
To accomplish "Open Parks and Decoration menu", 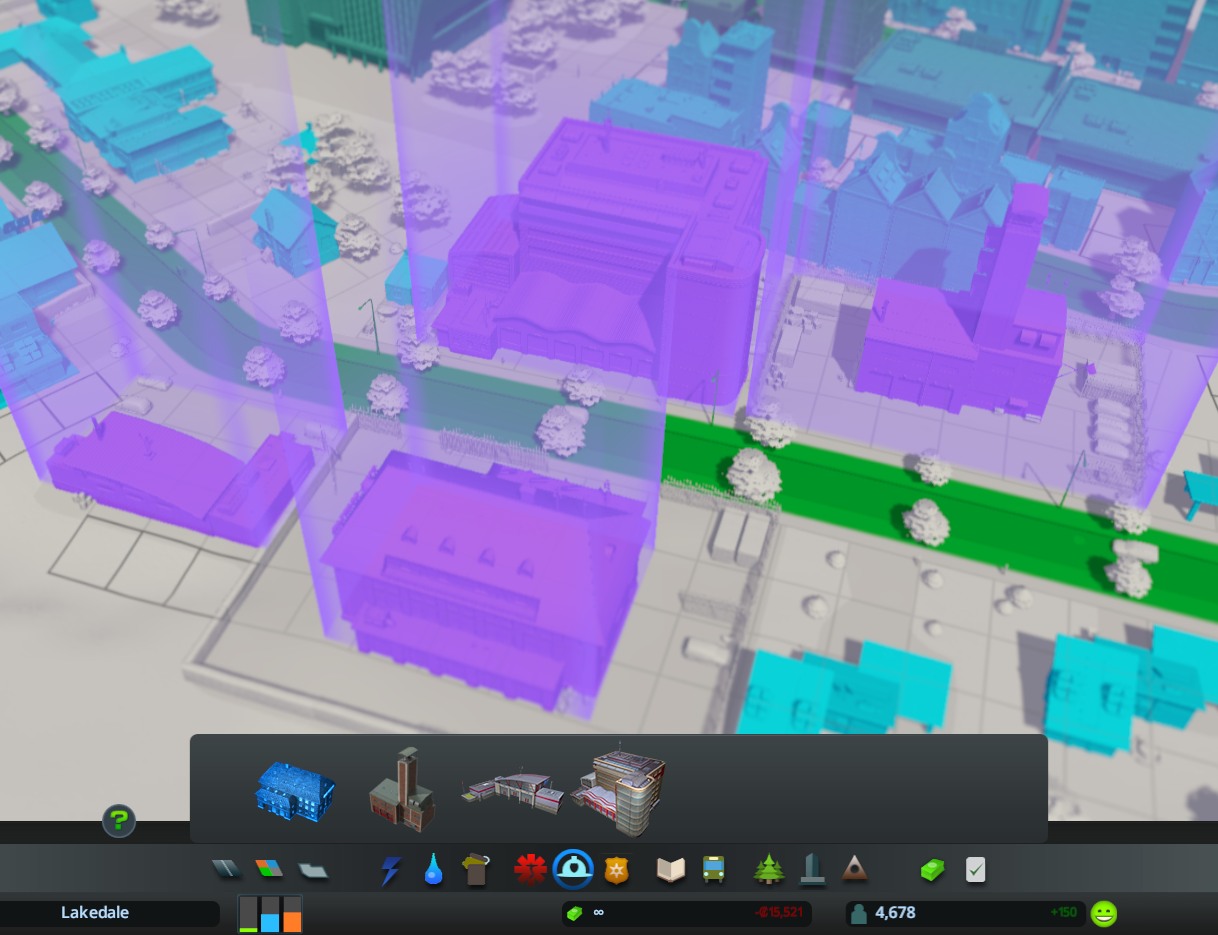I will [768, 869].
